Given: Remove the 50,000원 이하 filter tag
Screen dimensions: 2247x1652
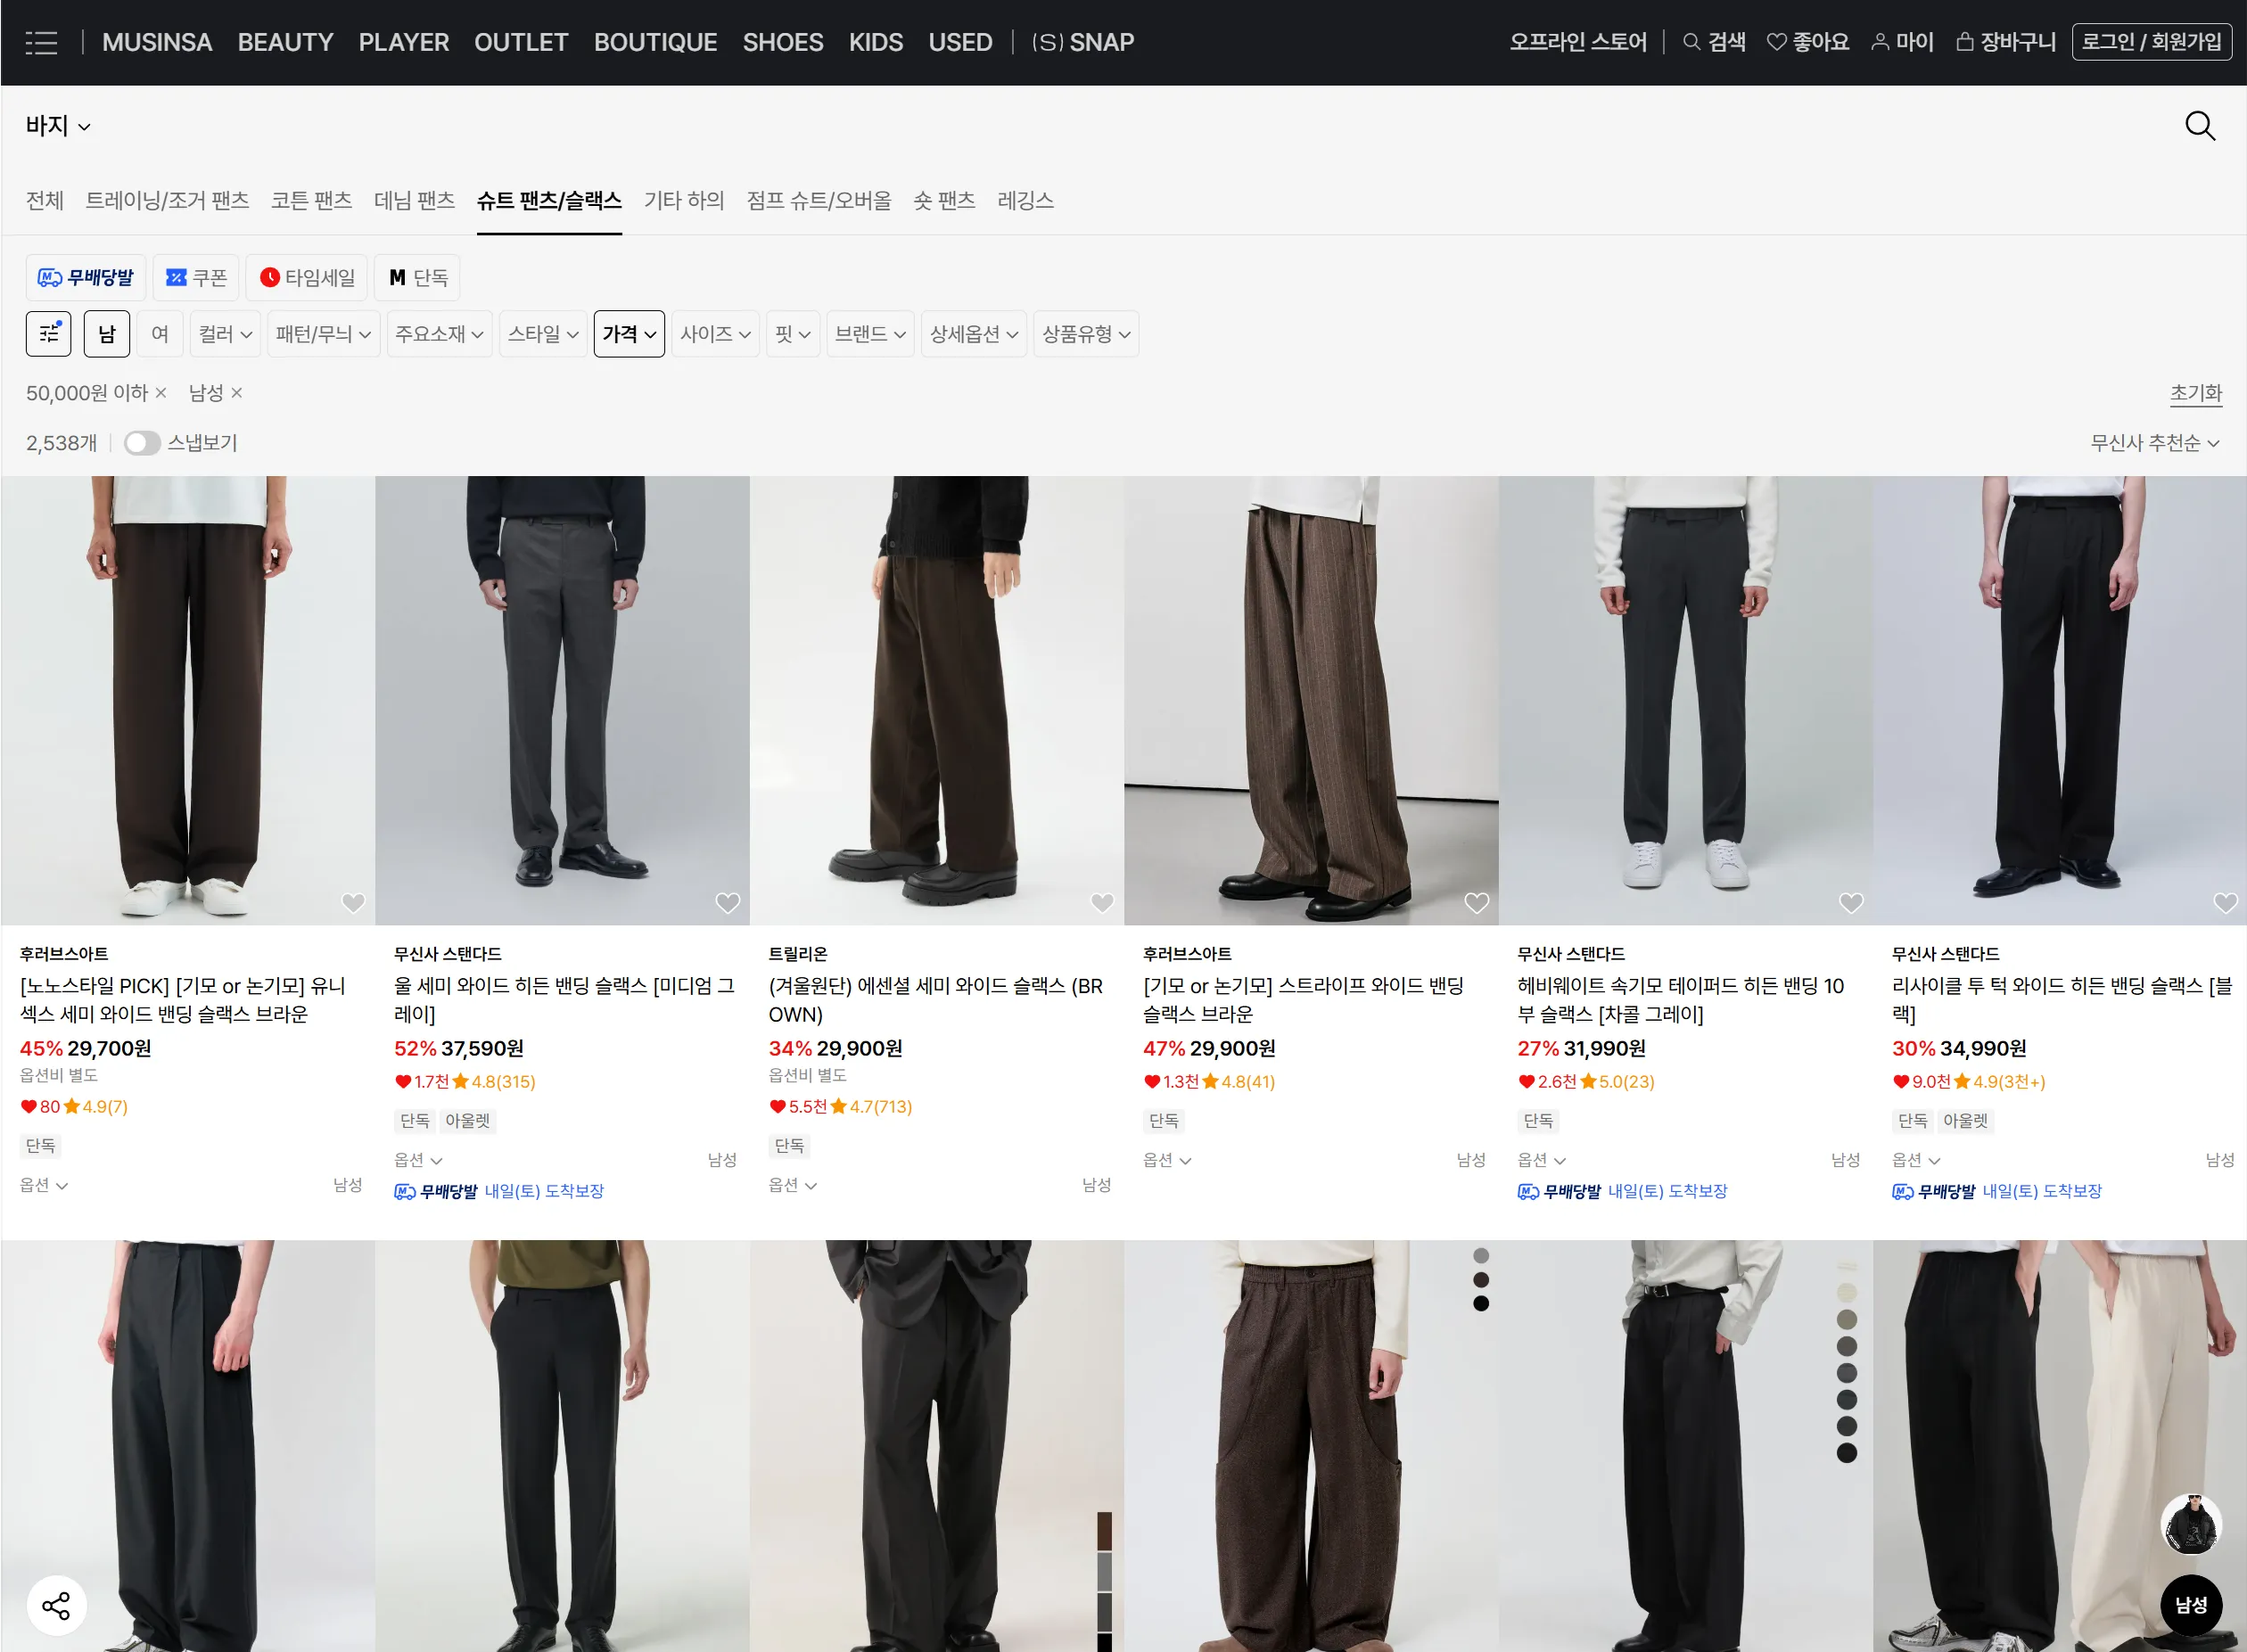Looking at the screenshot, I should 161,393.
